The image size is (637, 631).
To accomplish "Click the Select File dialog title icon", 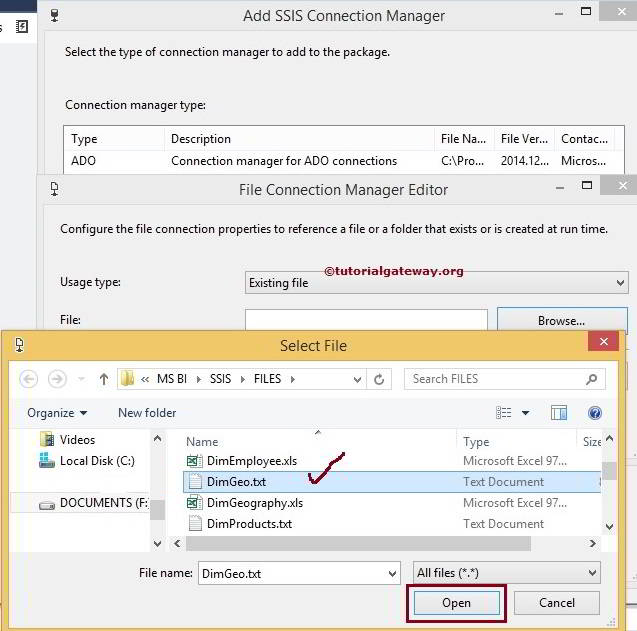I will [x=19, y=345].
